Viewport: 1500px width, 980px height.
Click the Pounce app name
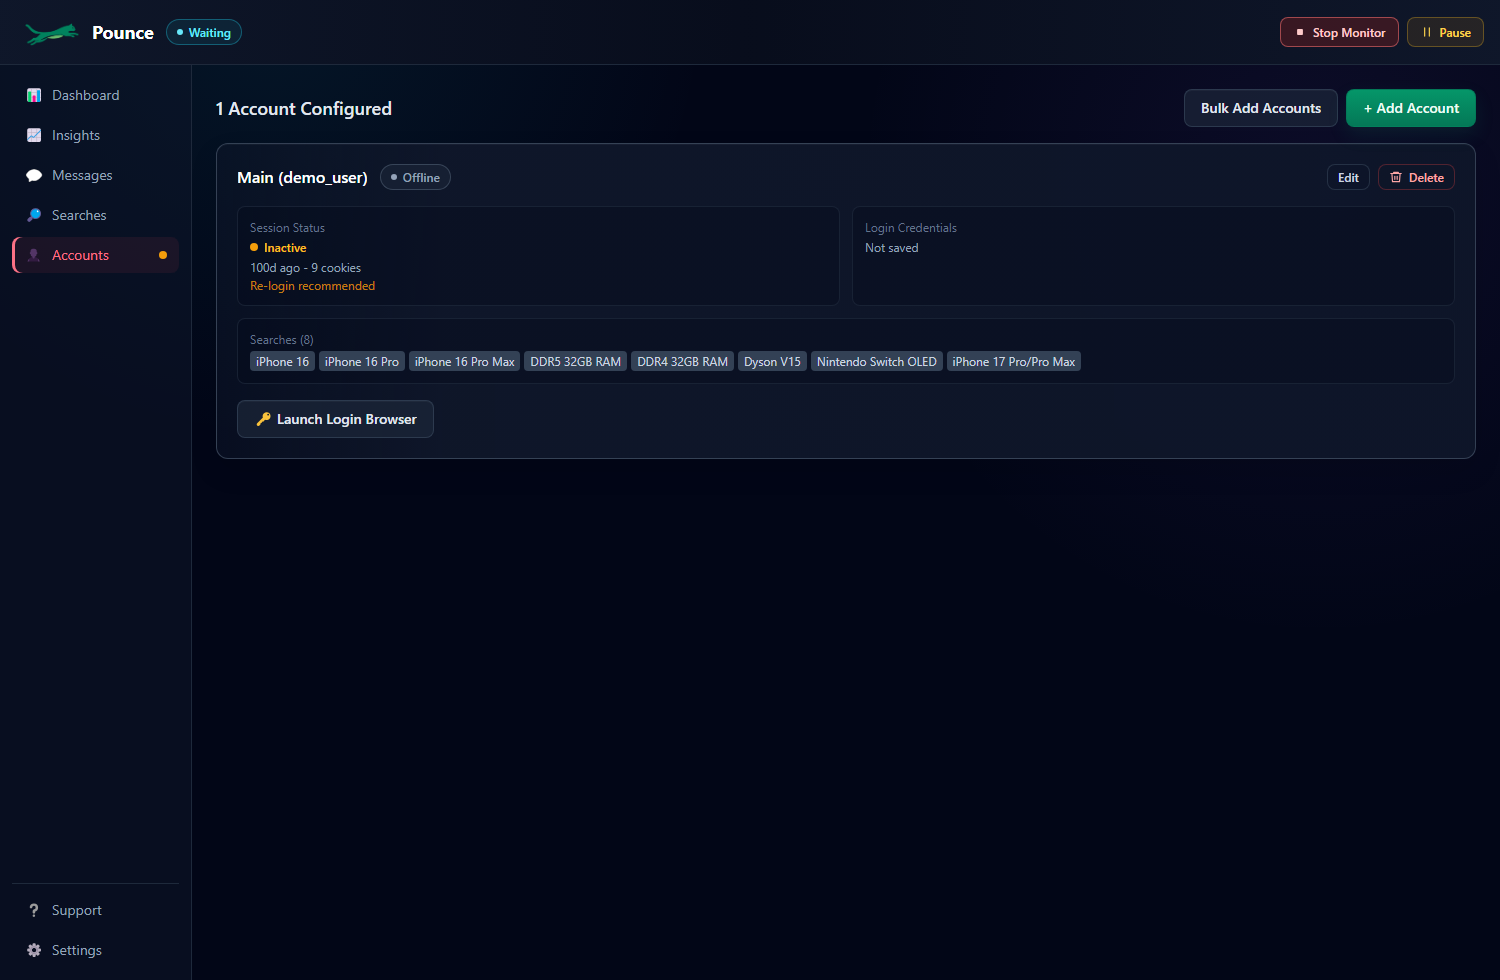[123, 33]
